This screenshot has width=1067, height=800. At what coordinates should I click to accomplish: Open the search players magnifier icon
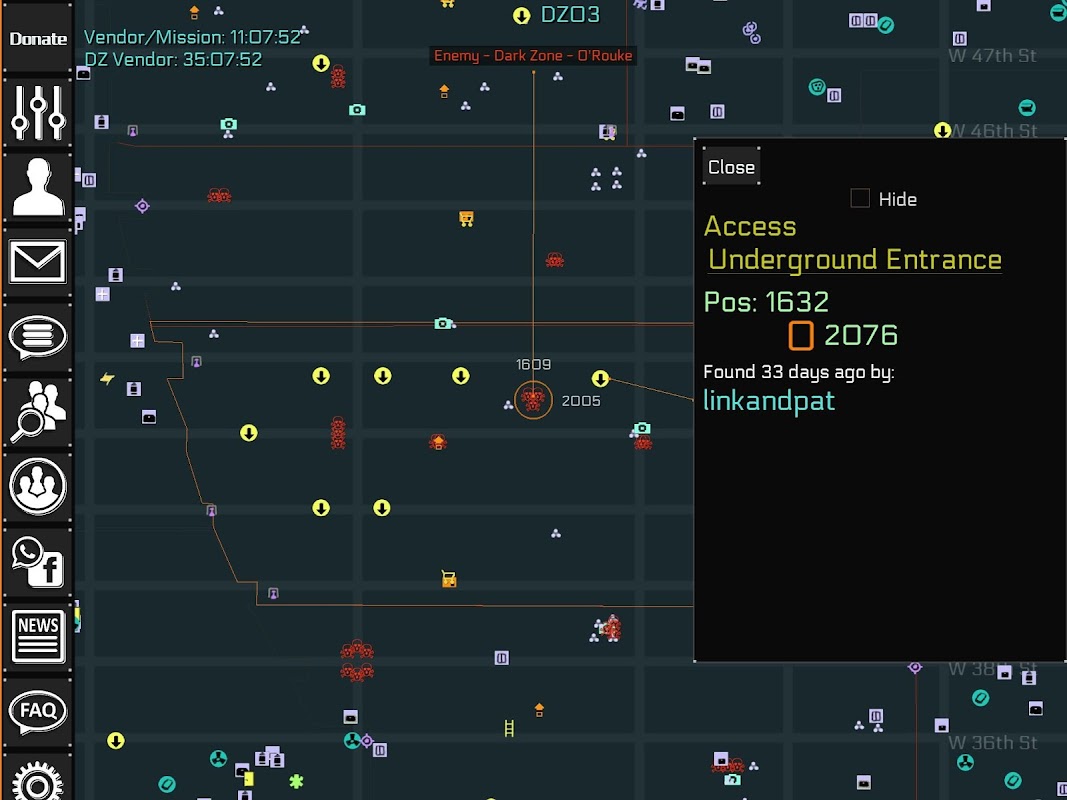pos(38,411)
